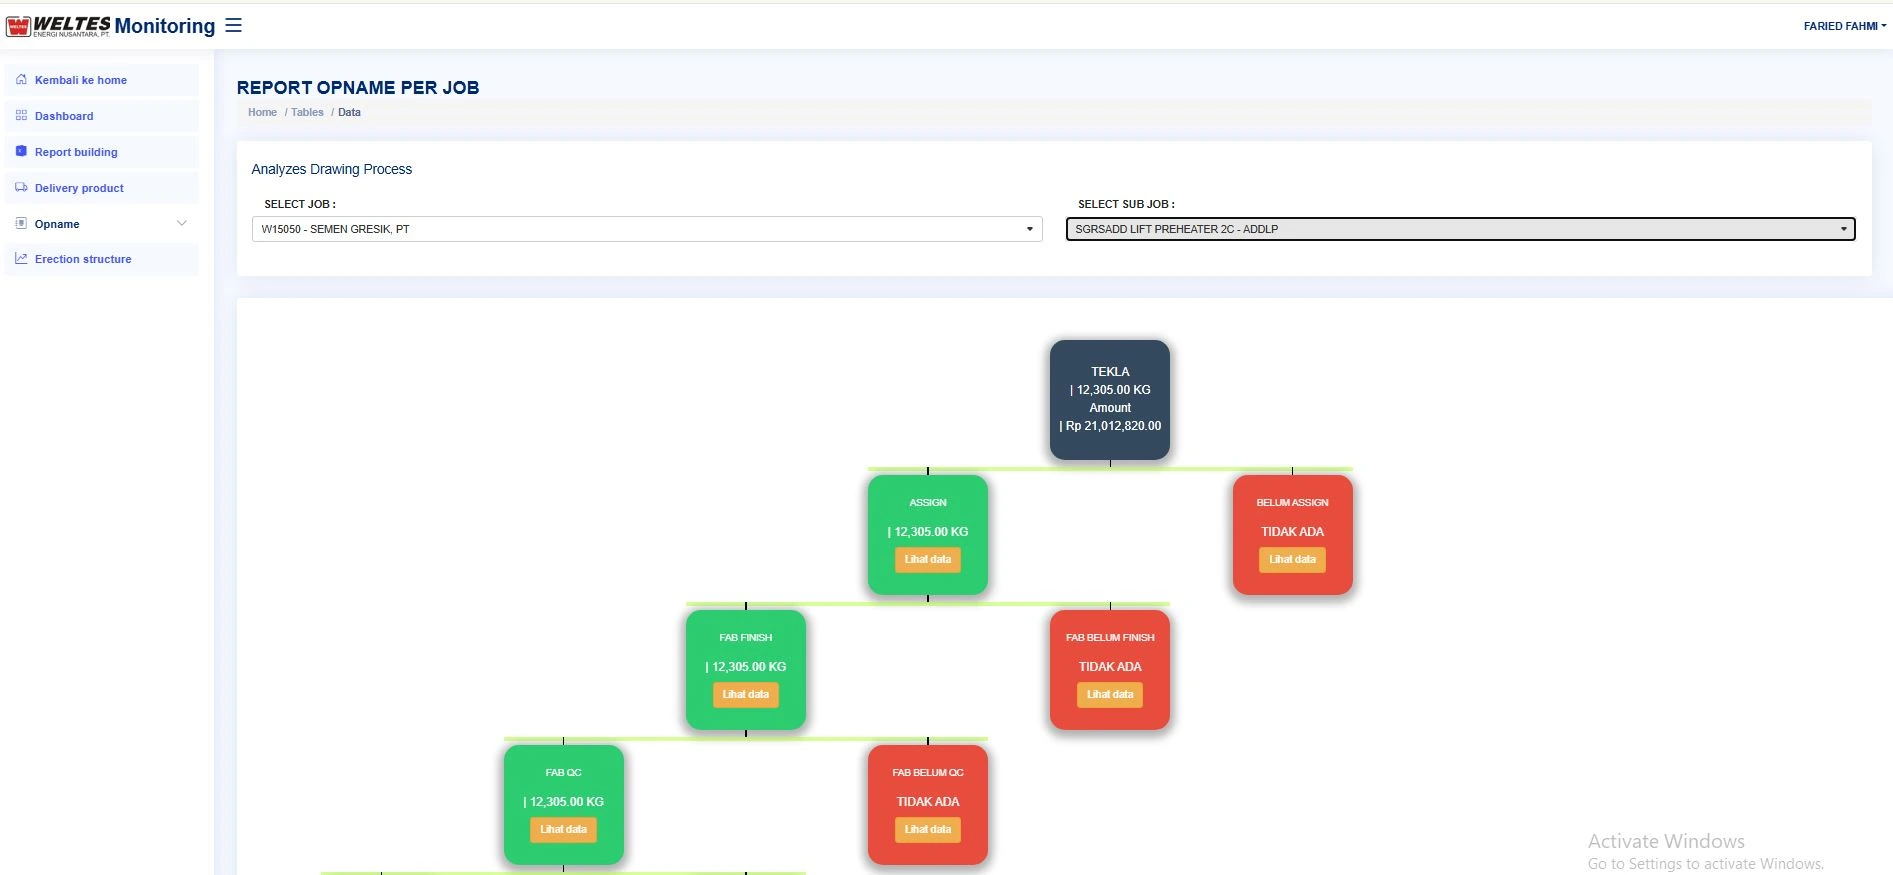Click the home icon beside Kembali ke home
1893x875 pixels.
[x=21, y=80]
